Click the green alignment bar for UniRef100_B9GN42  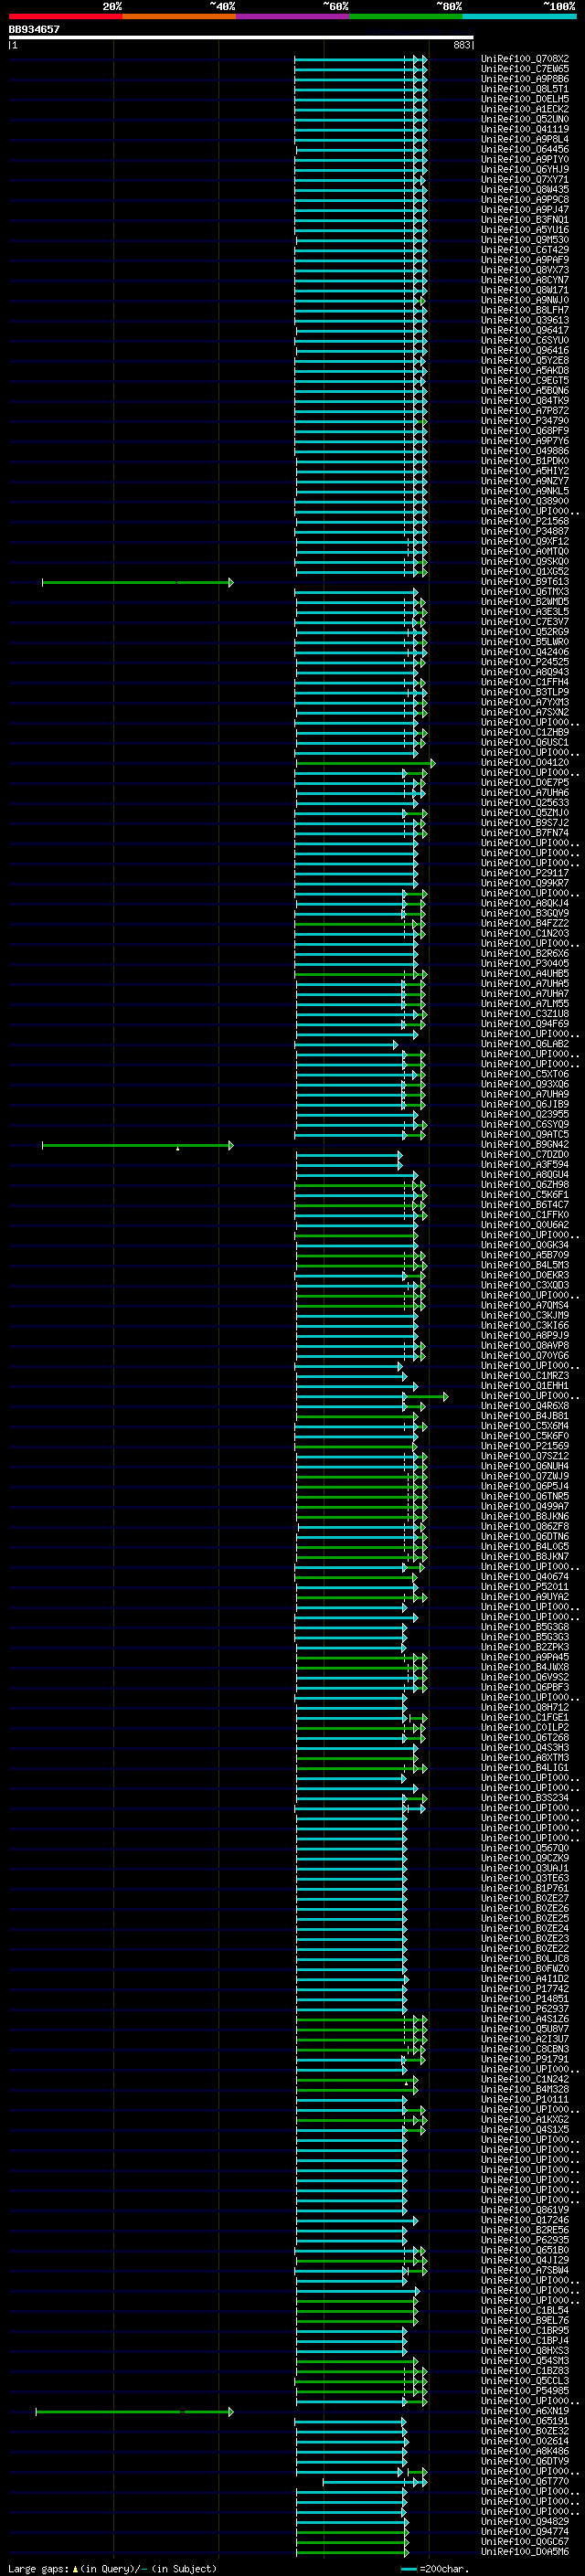pyautogui.click(x=137, y=1145)
